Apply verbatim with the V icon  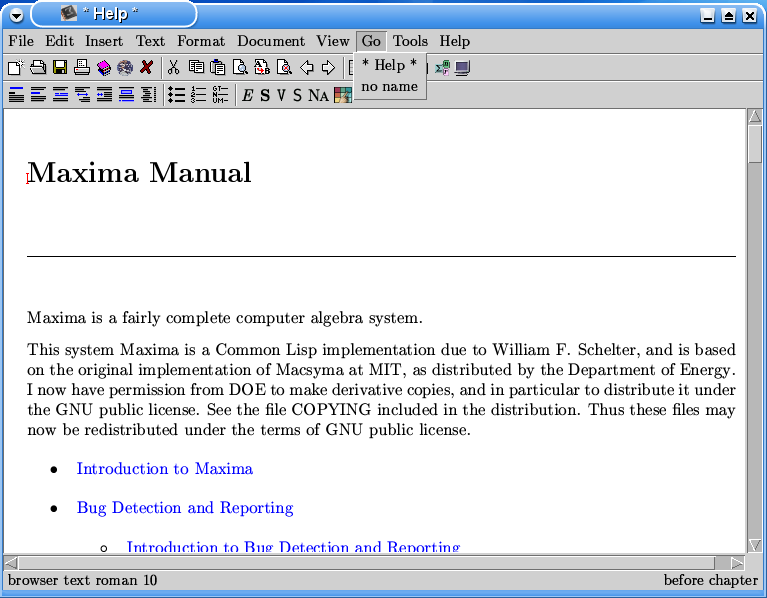pos(281,95)
